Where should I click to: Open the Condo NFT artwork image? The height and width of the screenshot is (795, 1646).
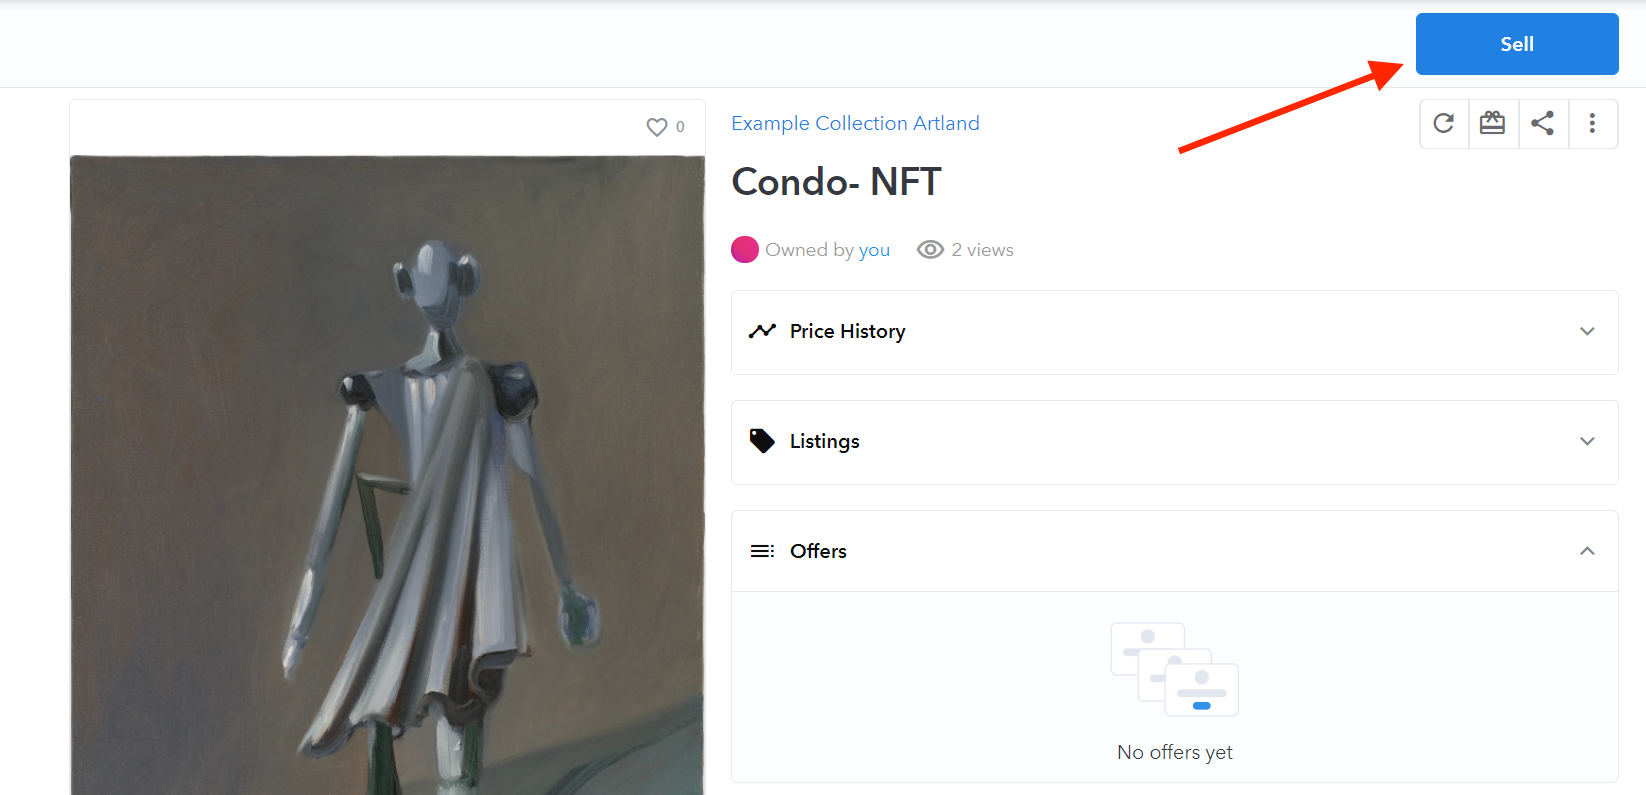tap(387, 475)
